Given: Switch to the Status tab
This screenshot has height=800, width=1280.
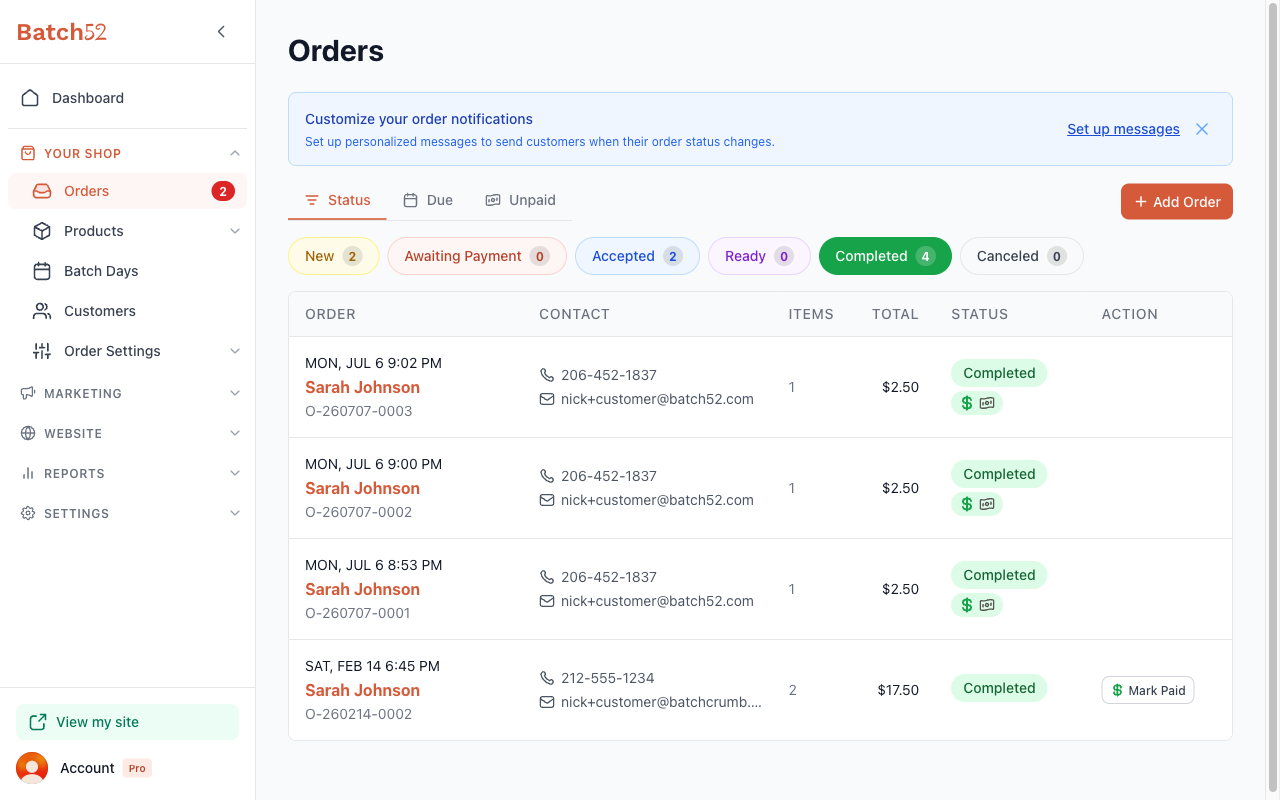Looking at the screenshot, I should point(337,200).
